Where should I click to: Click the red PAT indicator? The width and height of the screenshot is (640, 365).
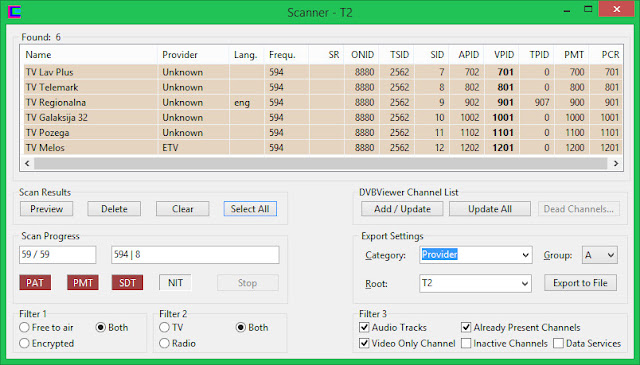[x=35, y=283]
